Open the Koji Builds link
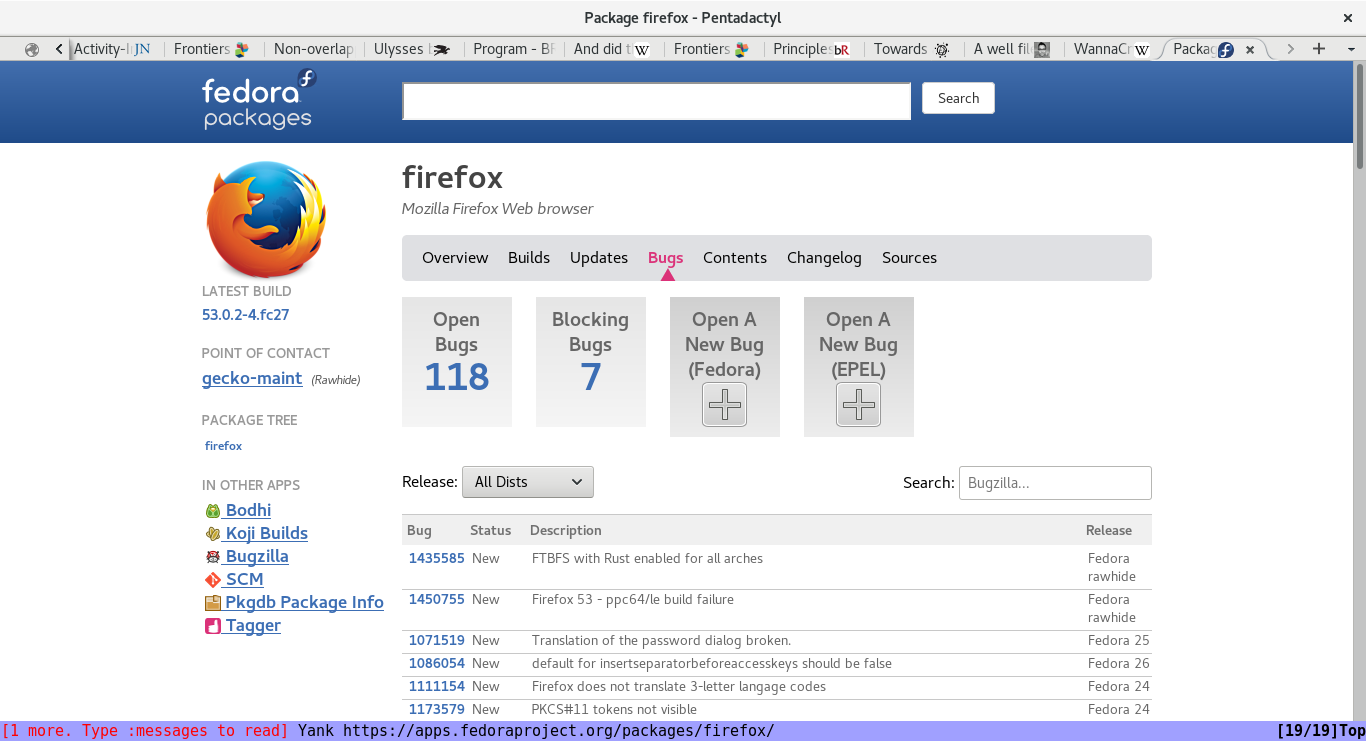 pos(266,534)
